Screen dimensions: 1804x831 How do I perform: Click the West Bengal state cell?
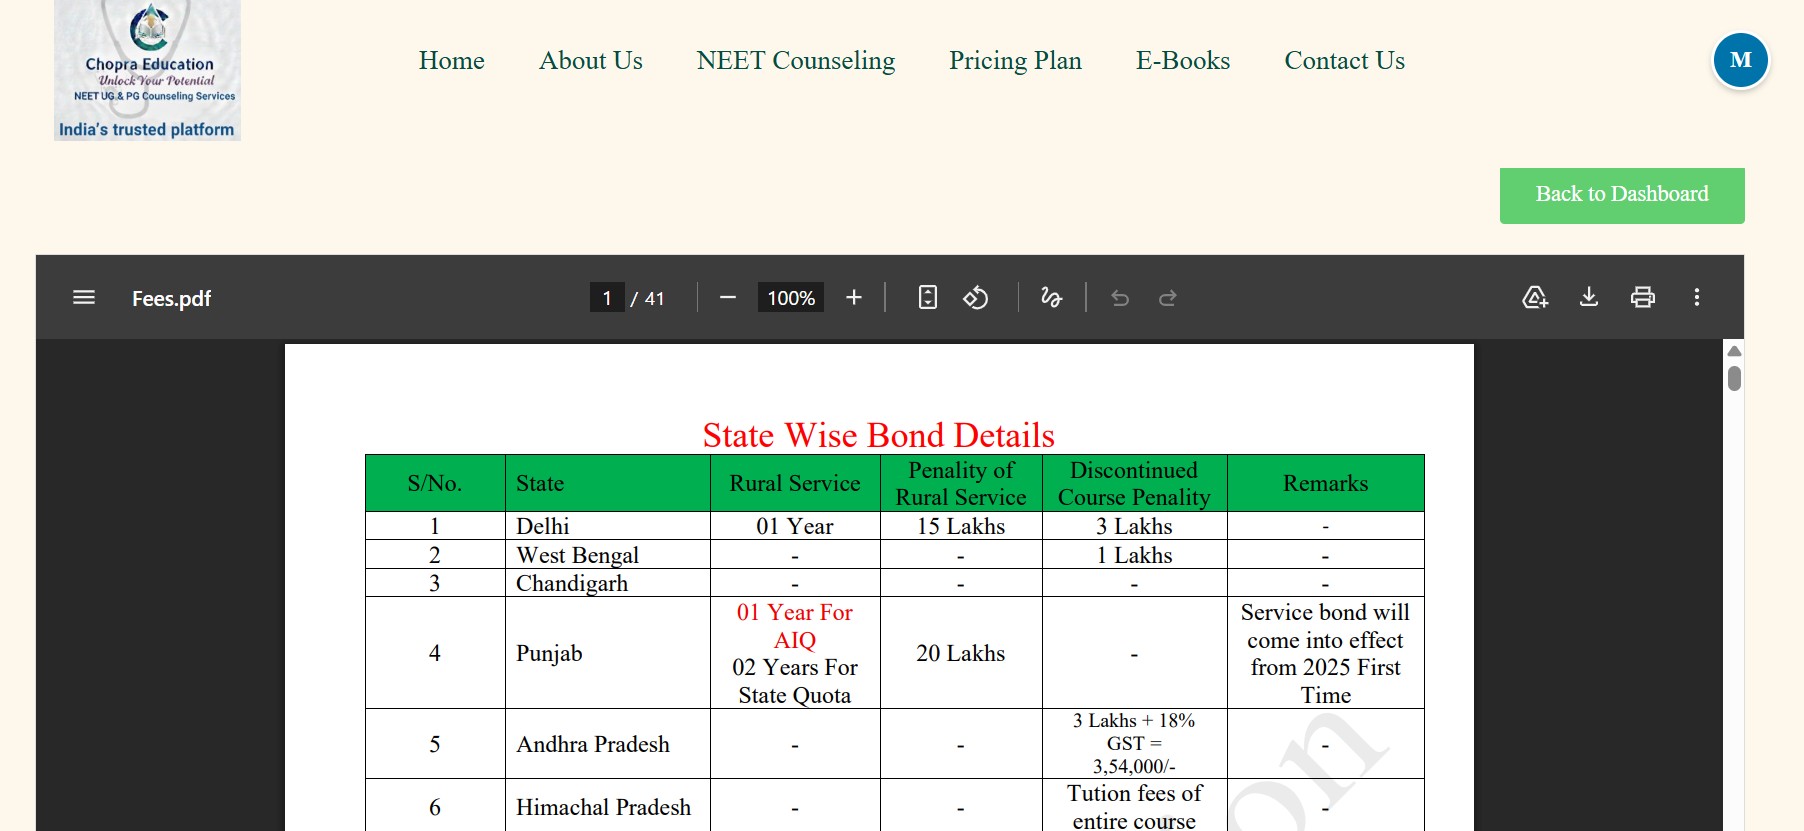point(608,555)
